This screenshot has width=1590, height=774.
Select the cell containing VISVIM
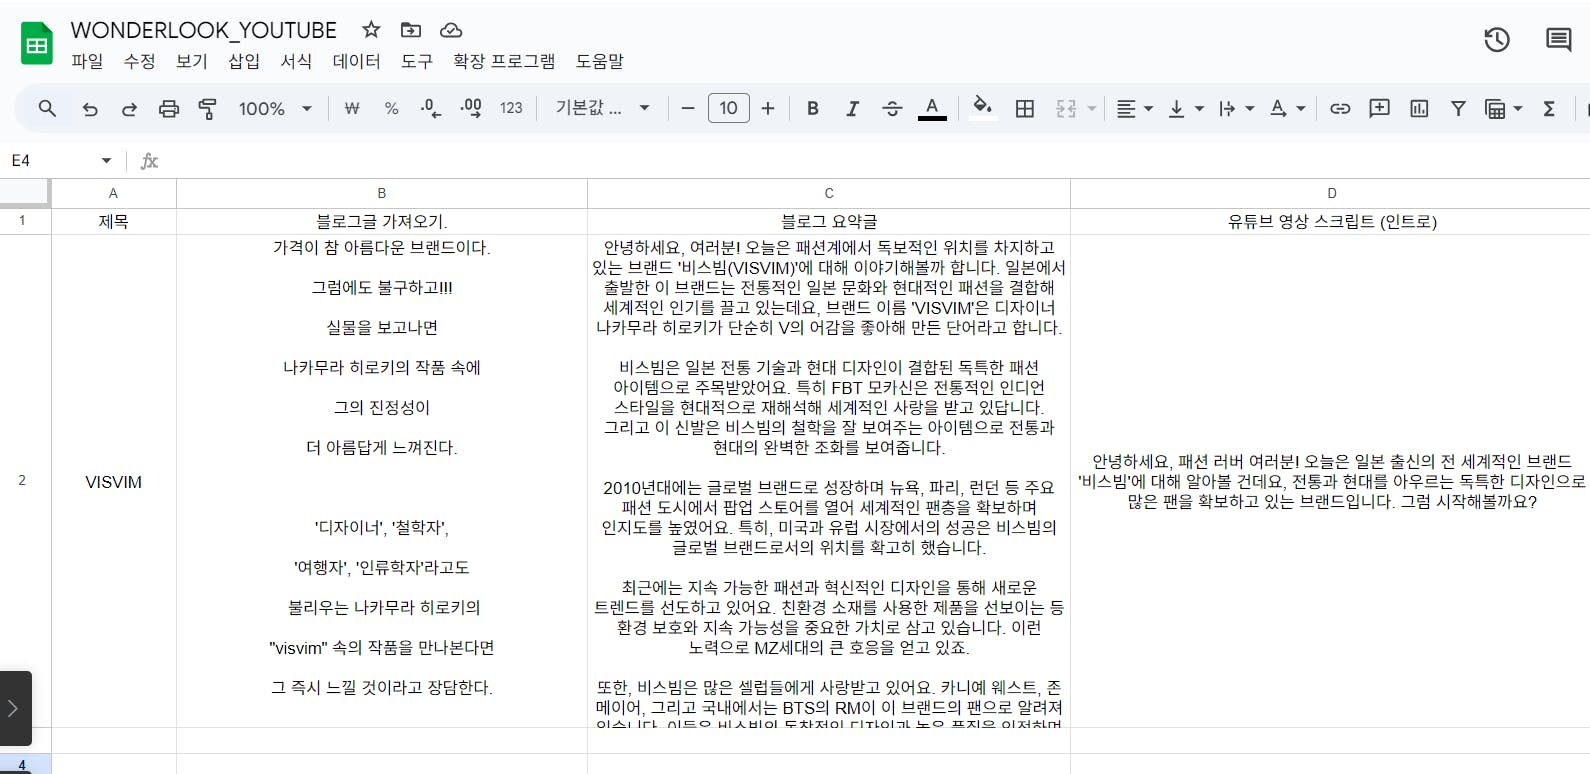[113, 481]
